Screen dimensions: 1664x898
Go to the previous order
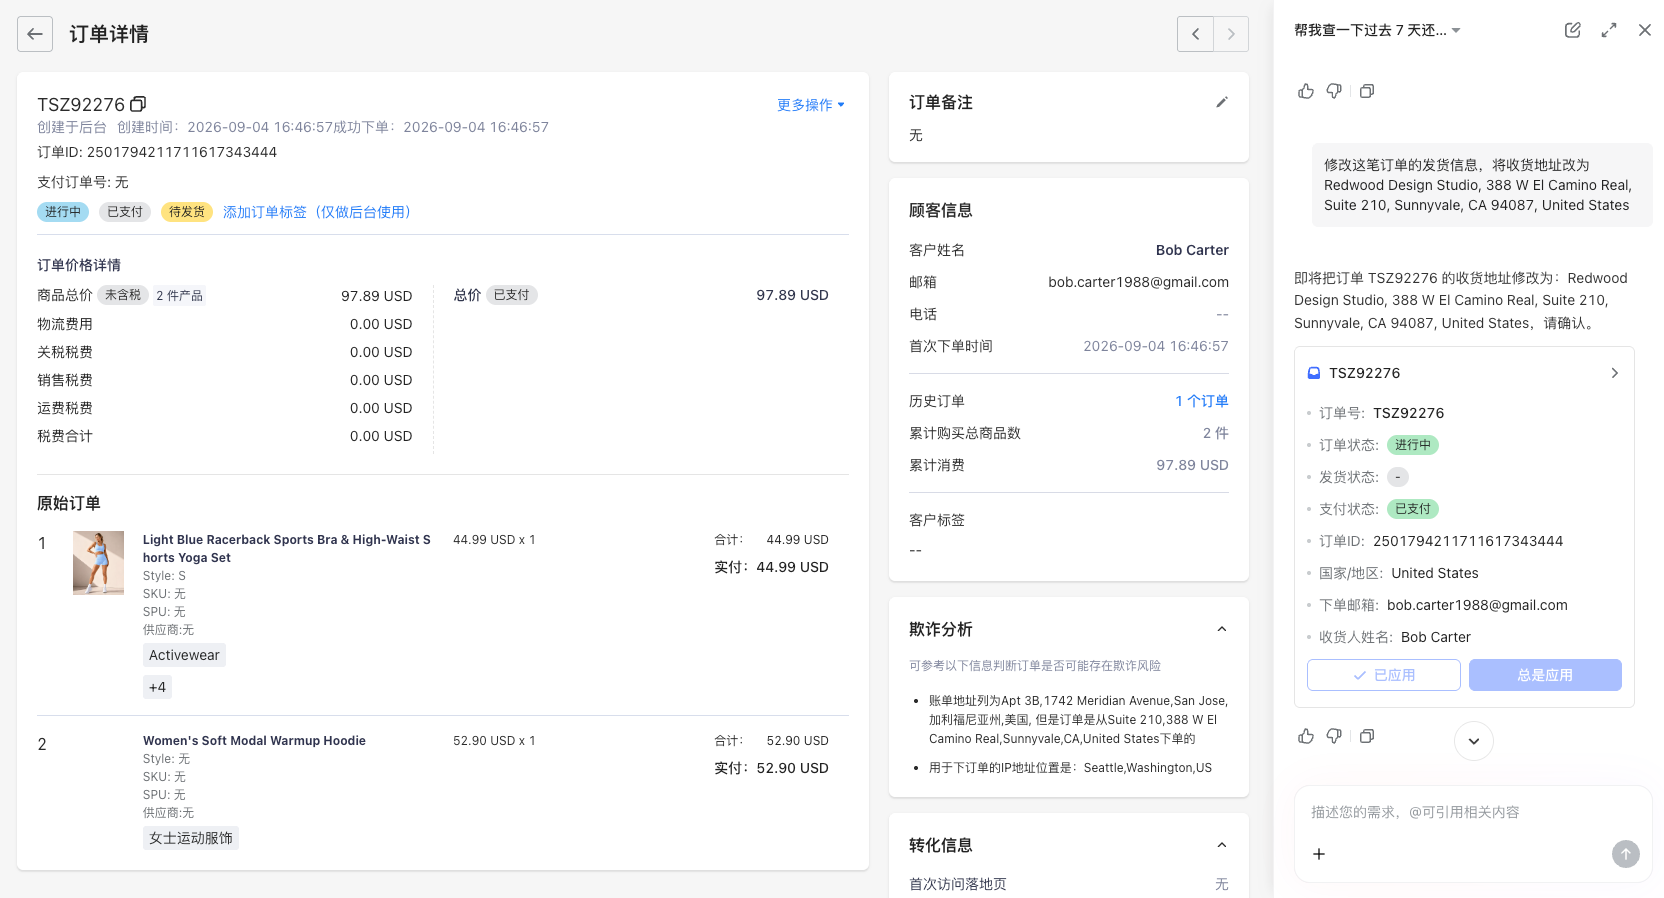click(1195, 34)
